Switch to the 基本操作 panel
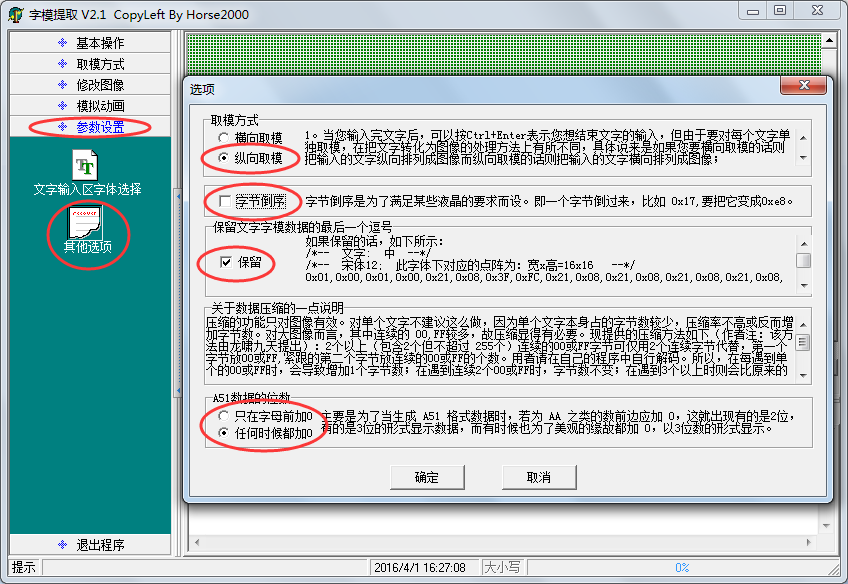 coord(89,42)
